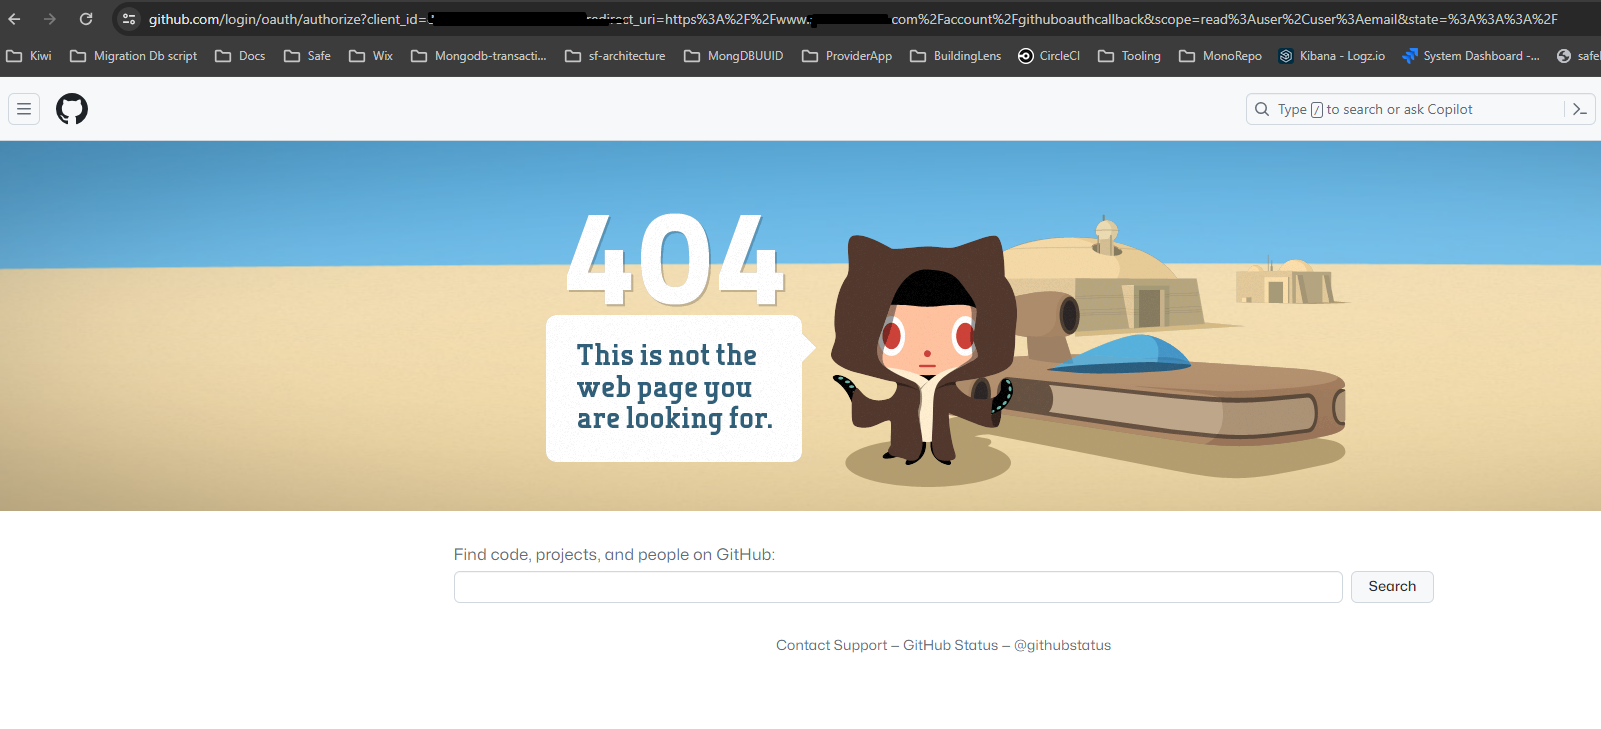Open the MonoRepo bookmark folder

(1220, 56)
